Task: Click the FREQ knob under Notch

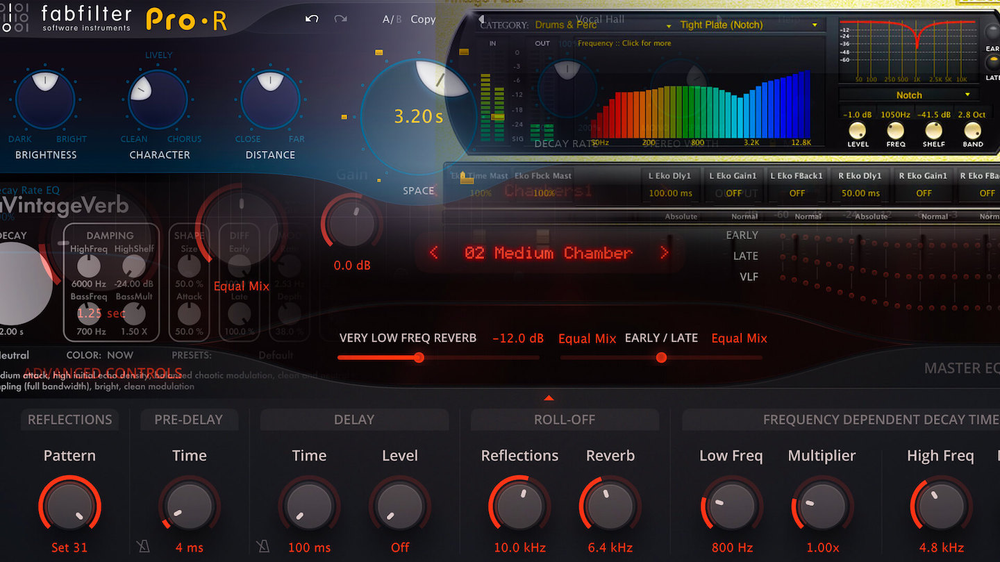Action: click(895, 131)
